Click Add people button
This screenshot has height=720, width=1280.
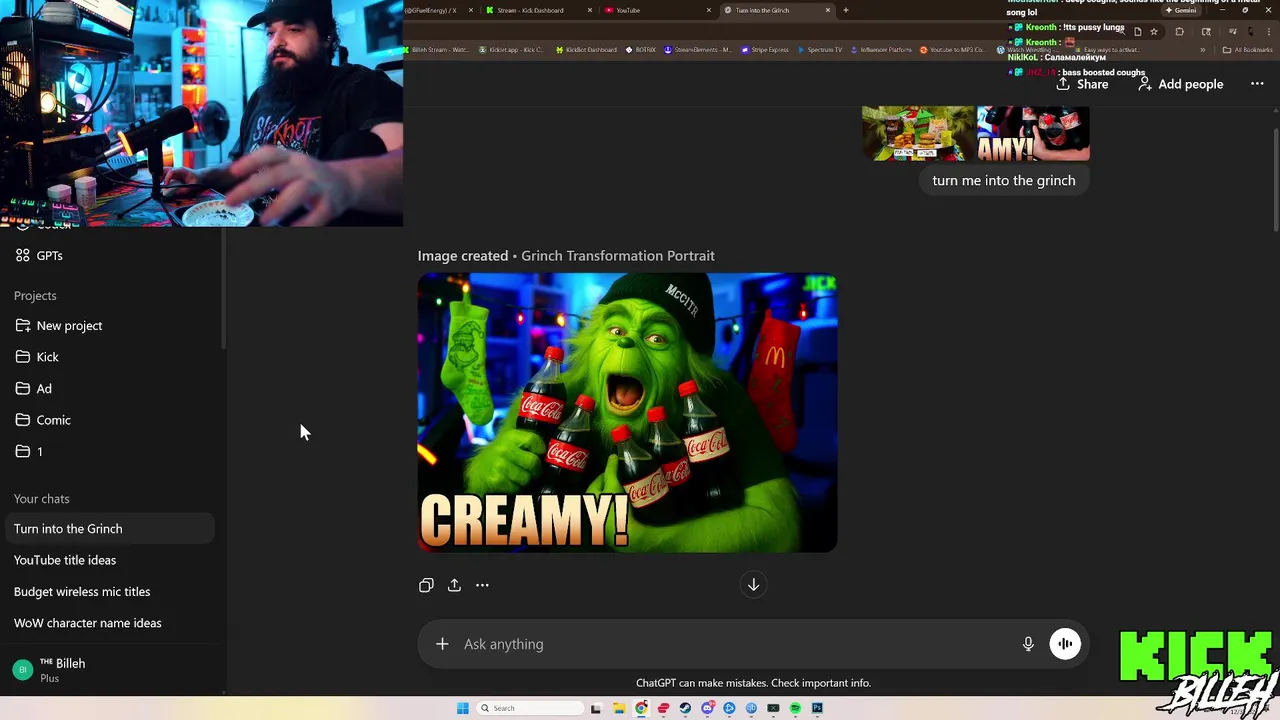1180,84
